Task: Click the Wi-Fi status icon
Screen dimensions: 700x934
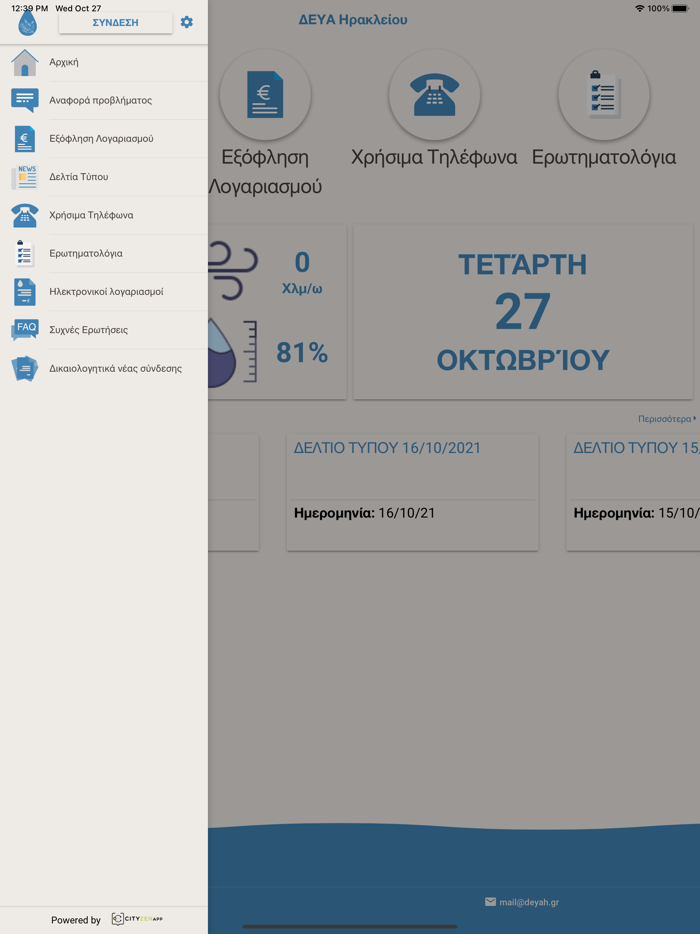Action: click(x=640, y=8)
